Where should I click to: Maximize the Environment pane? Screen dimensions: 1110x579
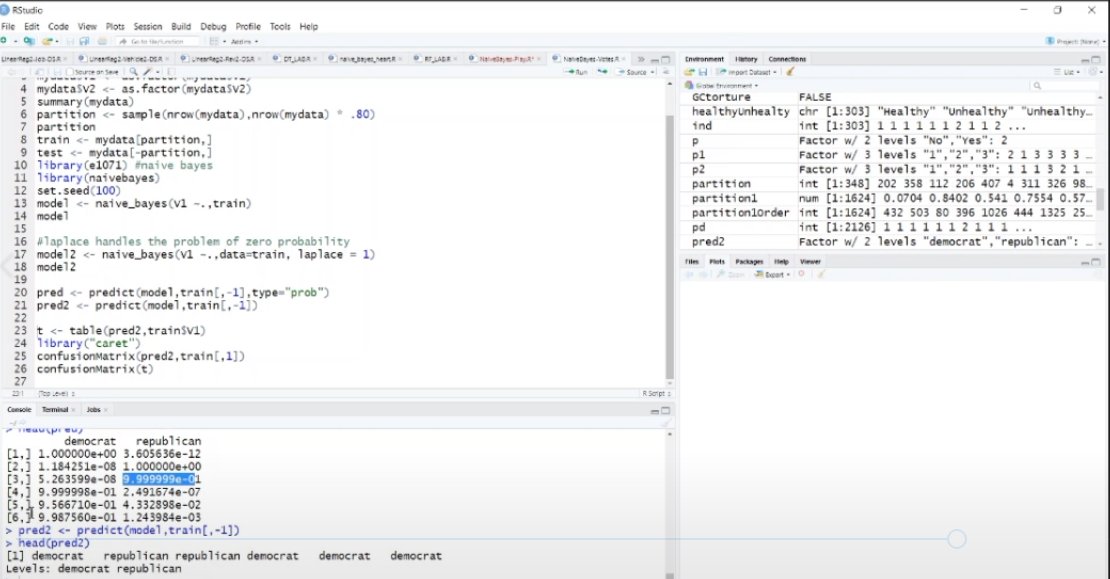[1096, 60]
